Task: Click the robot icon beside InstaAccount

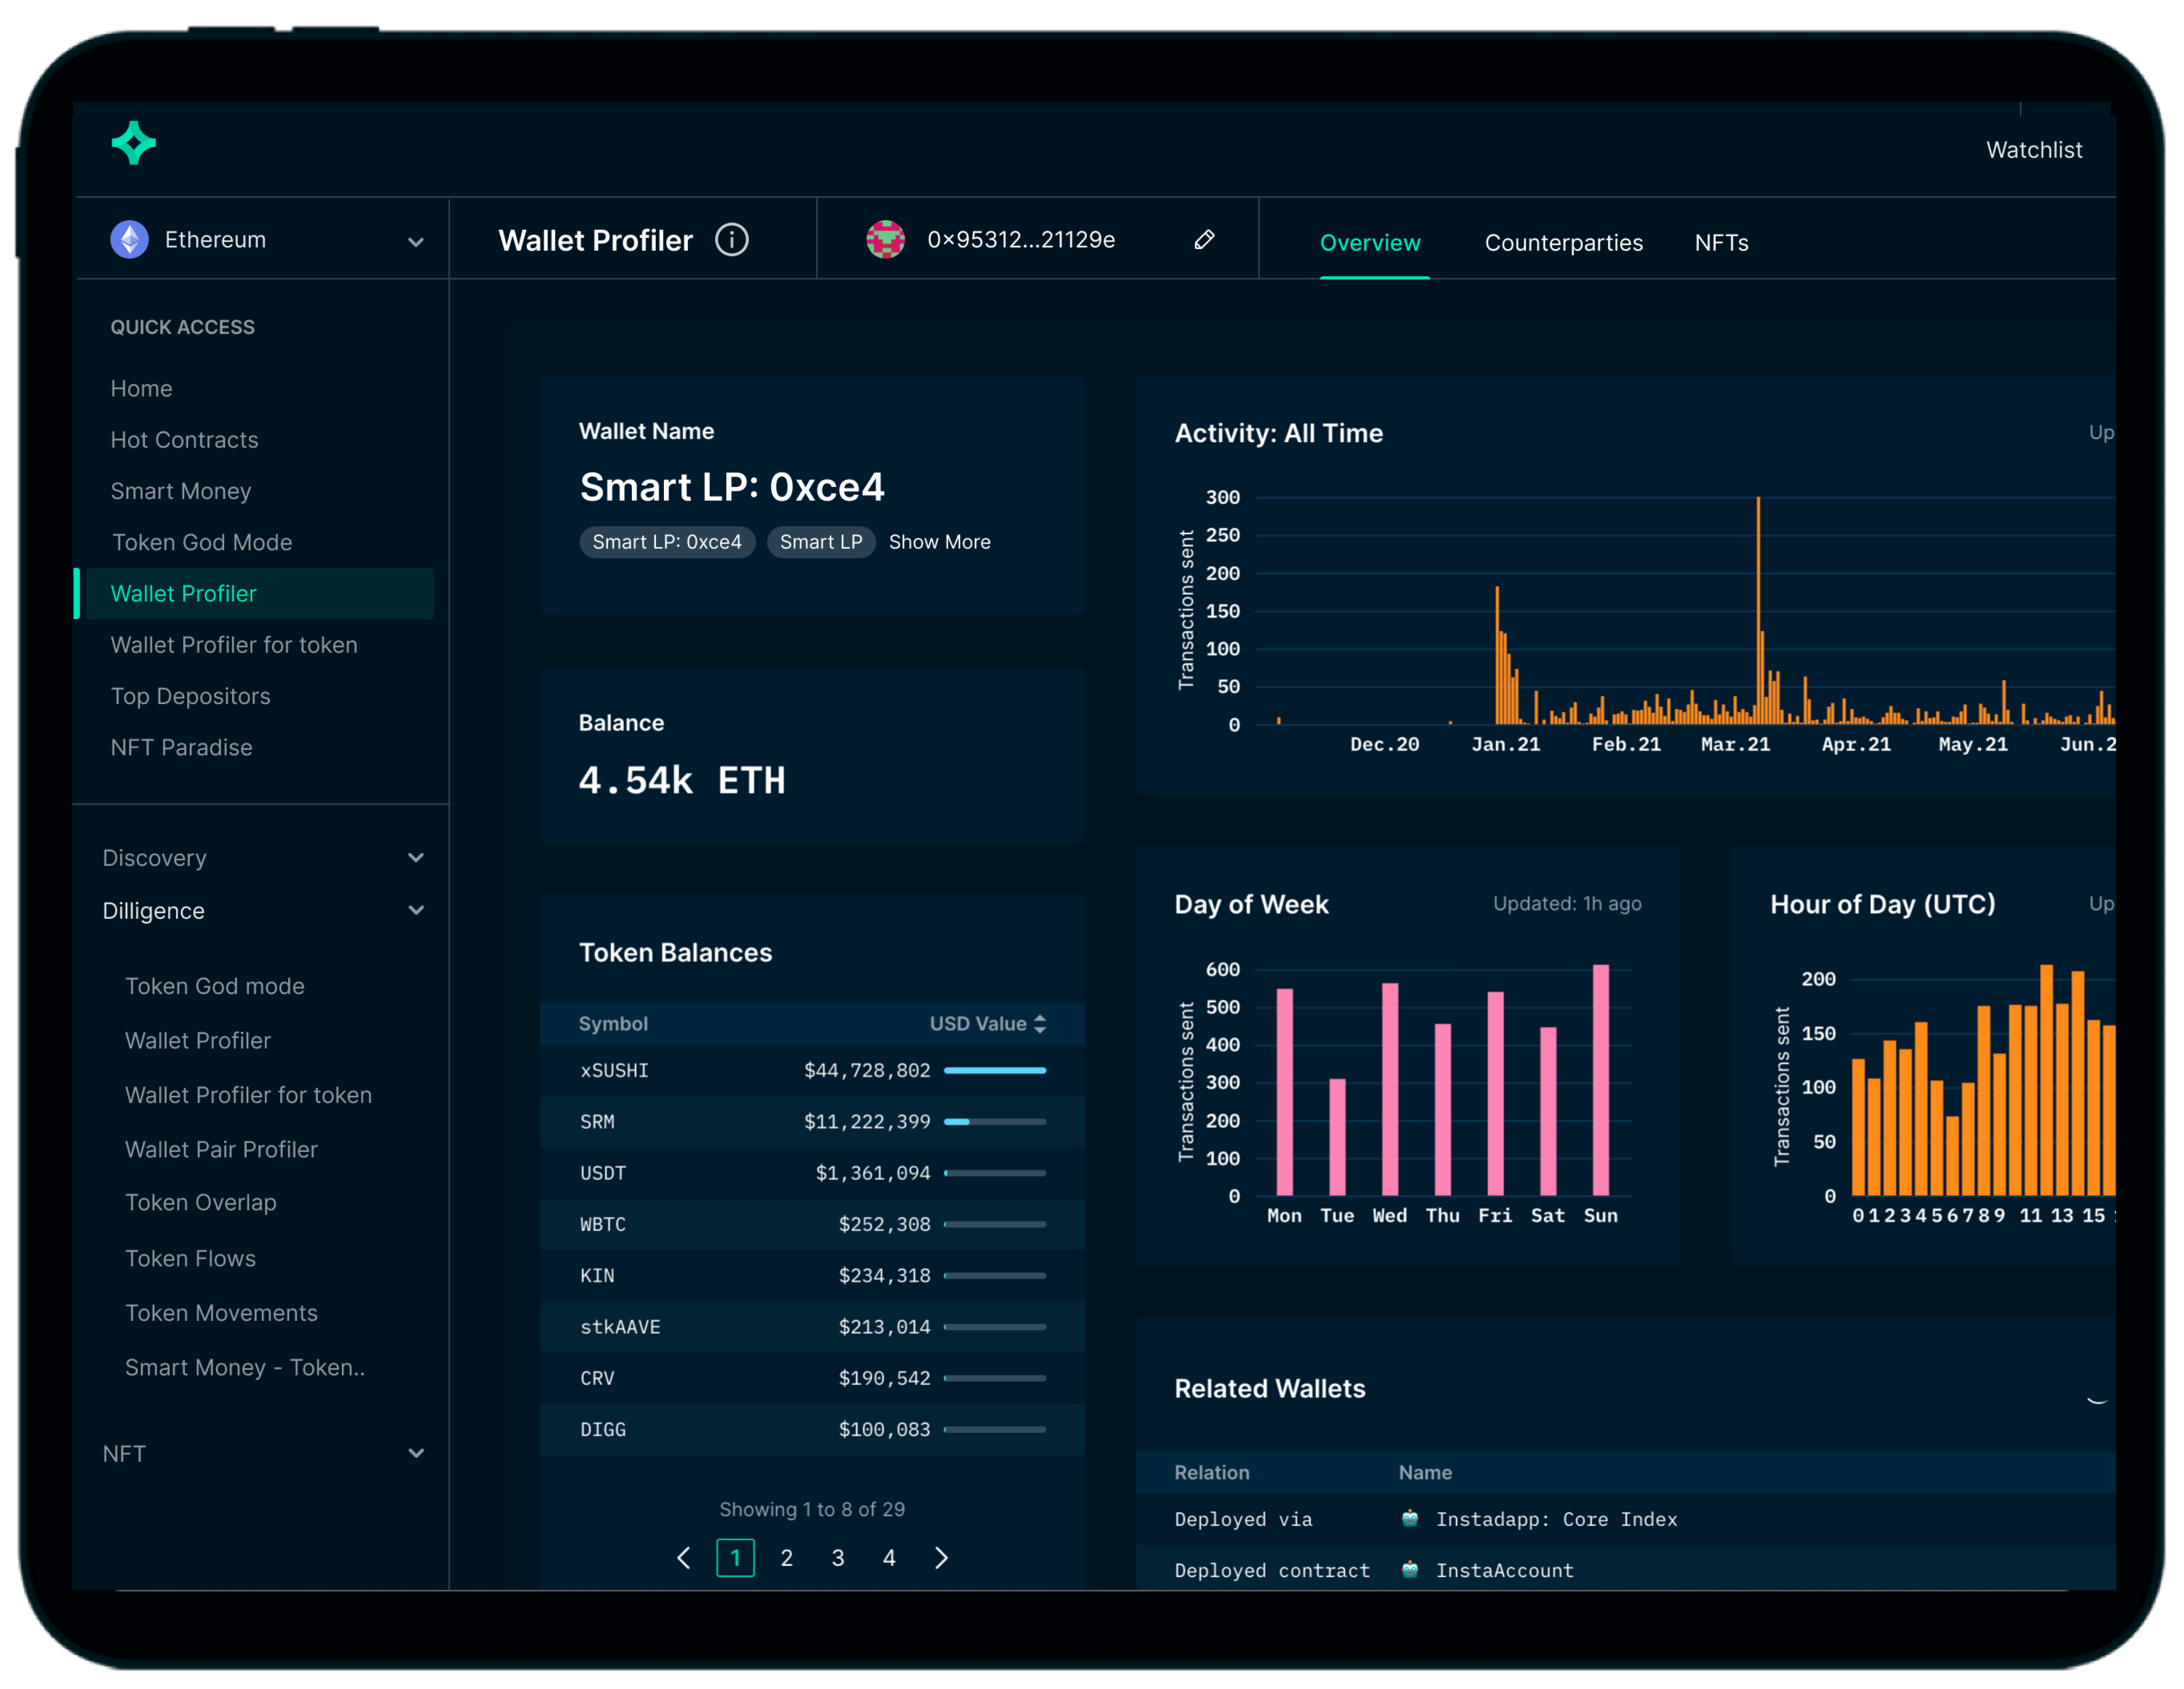Action: point(1410,1570)
